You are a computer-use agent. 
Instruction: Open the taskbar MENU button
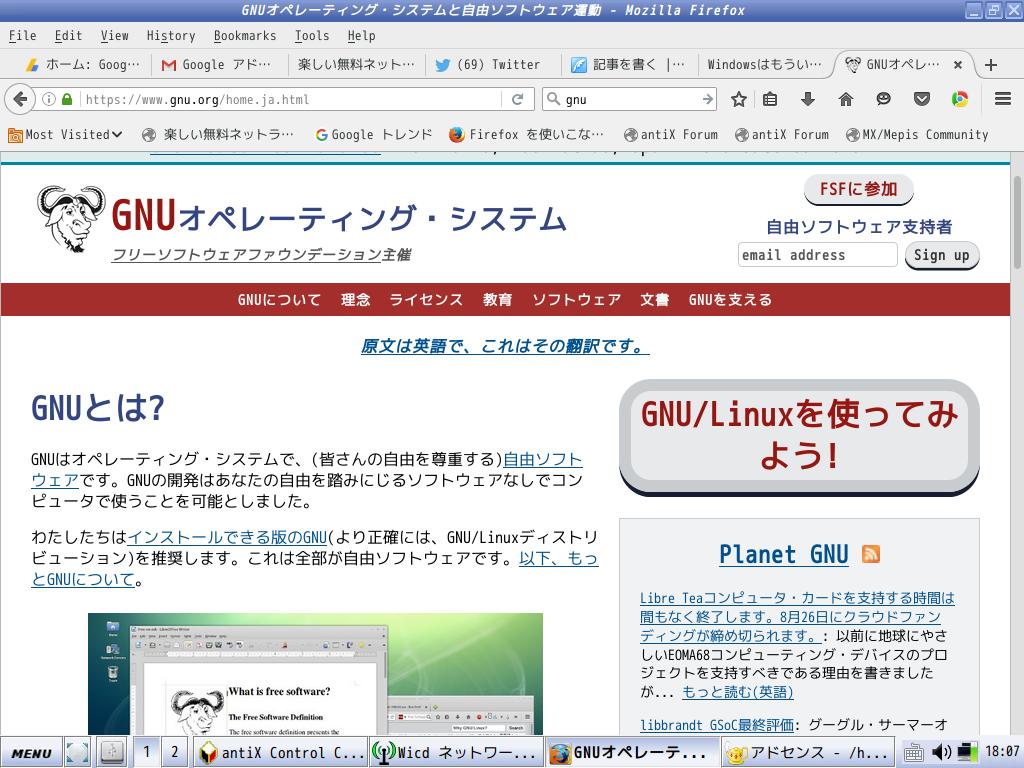[x=31, y=752]
